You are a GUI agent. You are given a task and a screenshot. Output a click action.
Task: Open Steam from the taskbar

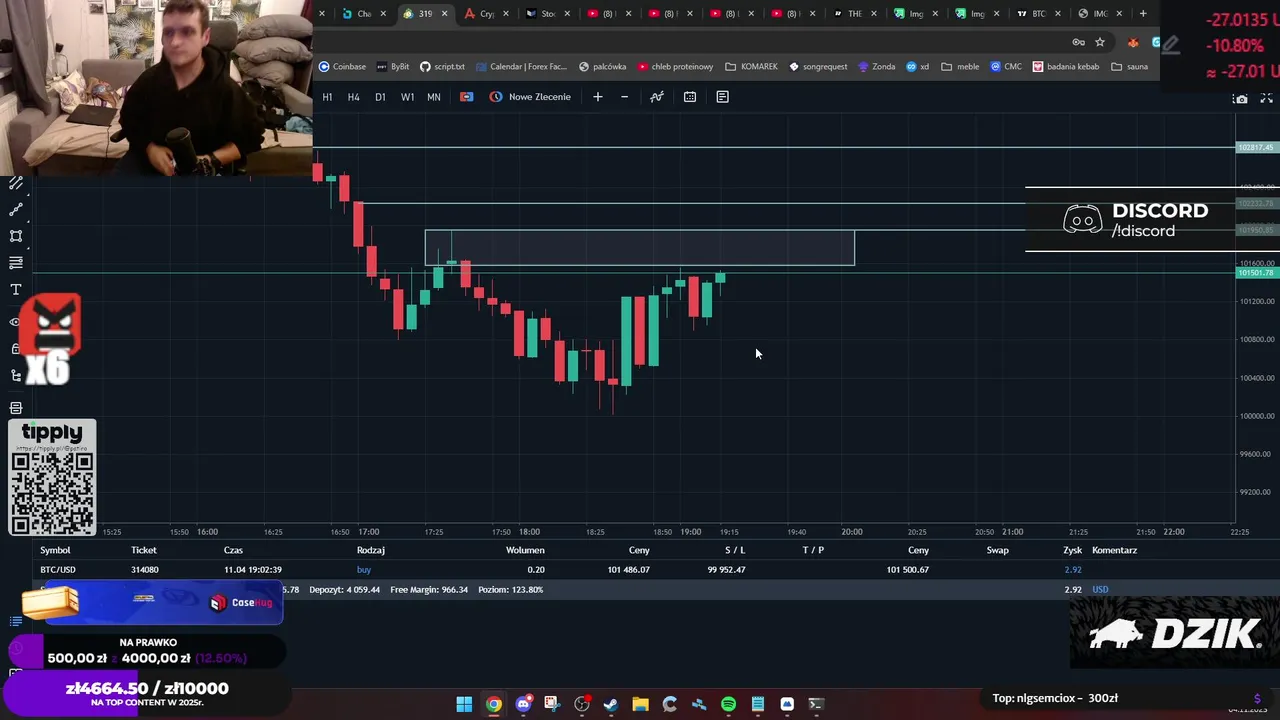coord(611,704)
